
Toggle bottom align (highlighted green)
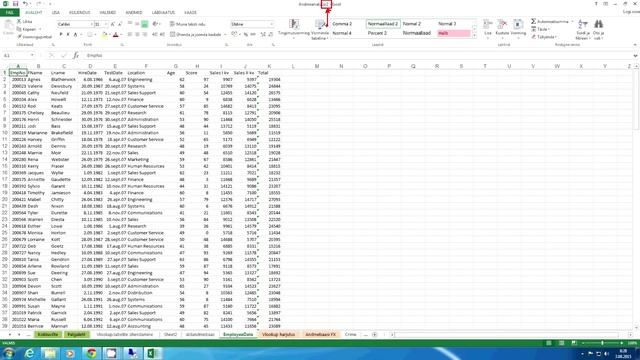[x=144, y=24]
